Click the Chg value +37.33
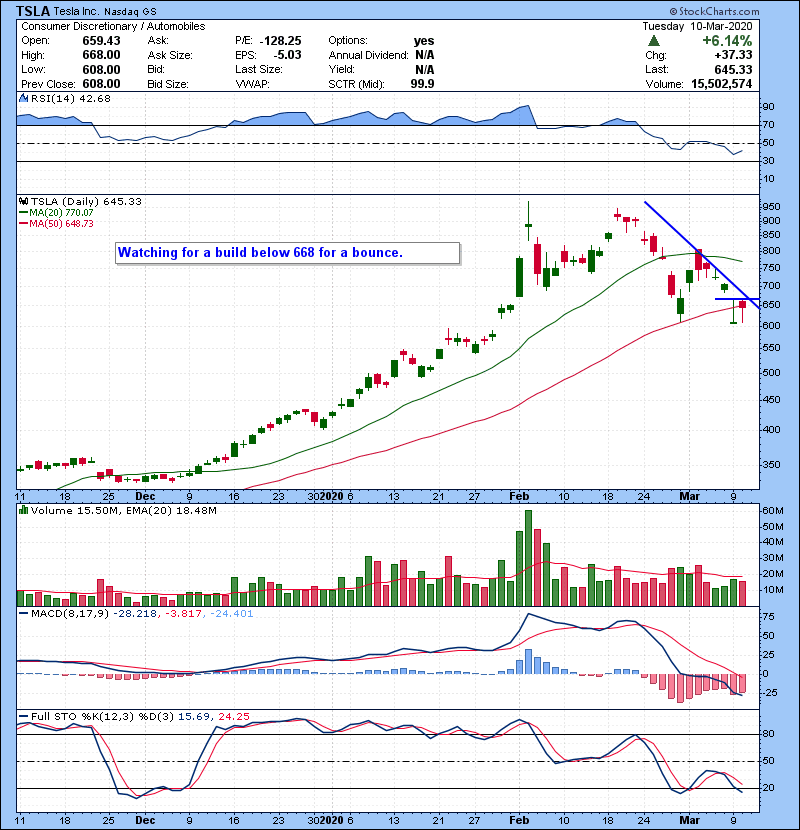 [733, 55]
